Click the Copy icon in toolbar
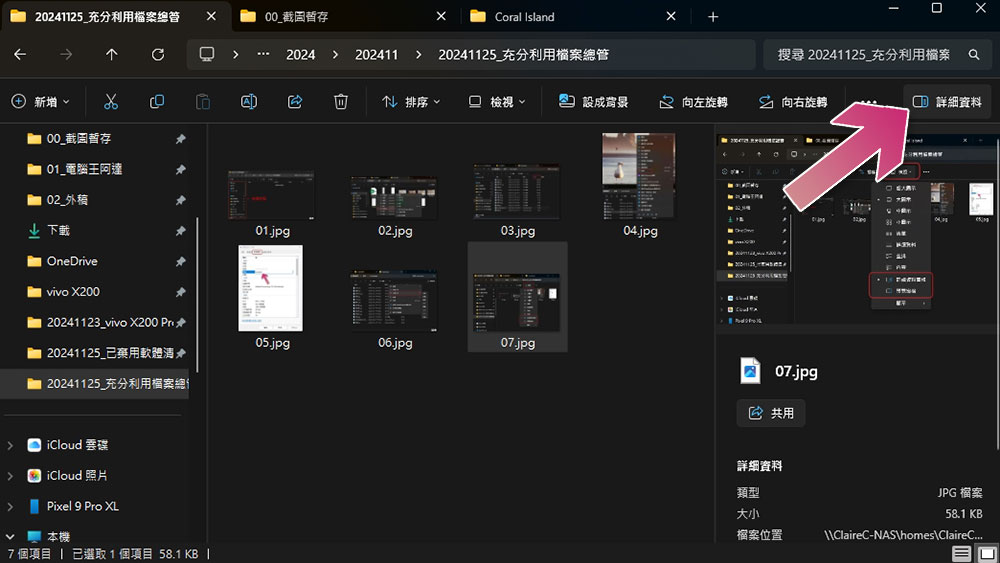Viewport: 1000px width, 563px height. pyautogui.click(x=157, y=101)
